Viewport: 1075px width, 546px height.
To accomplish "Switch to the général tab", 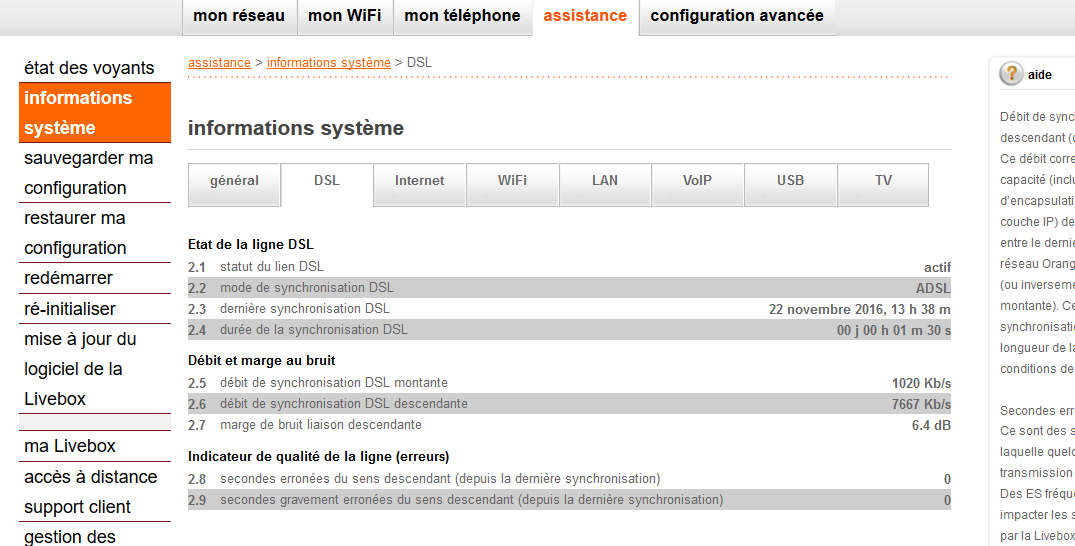I will [x=234, y=181].
